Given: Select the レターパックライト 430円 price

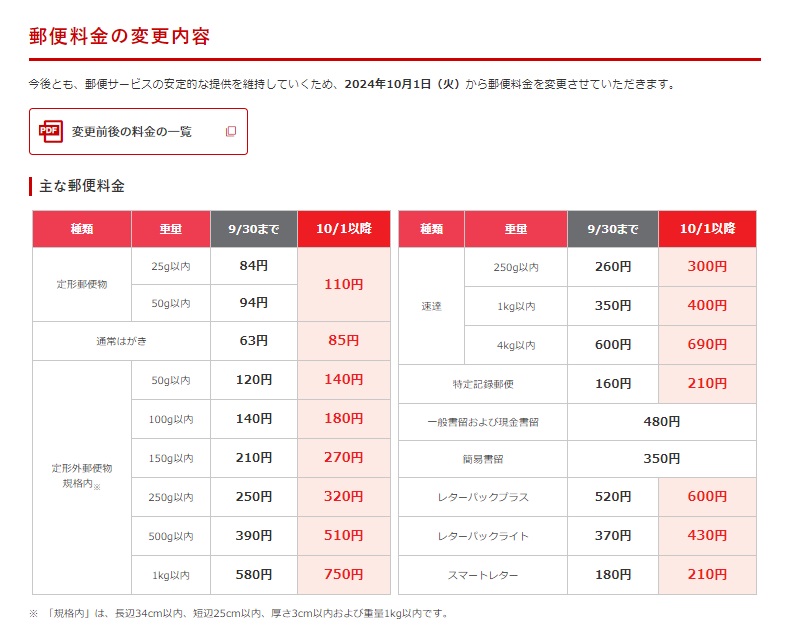Looking at the screenshot, I should (x=706, y=536).
